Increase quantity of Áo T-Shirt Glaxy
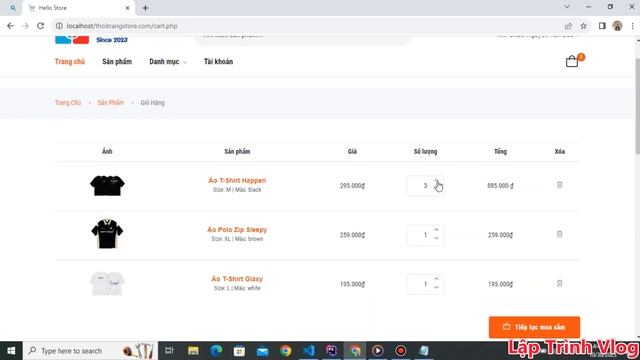 436,279
